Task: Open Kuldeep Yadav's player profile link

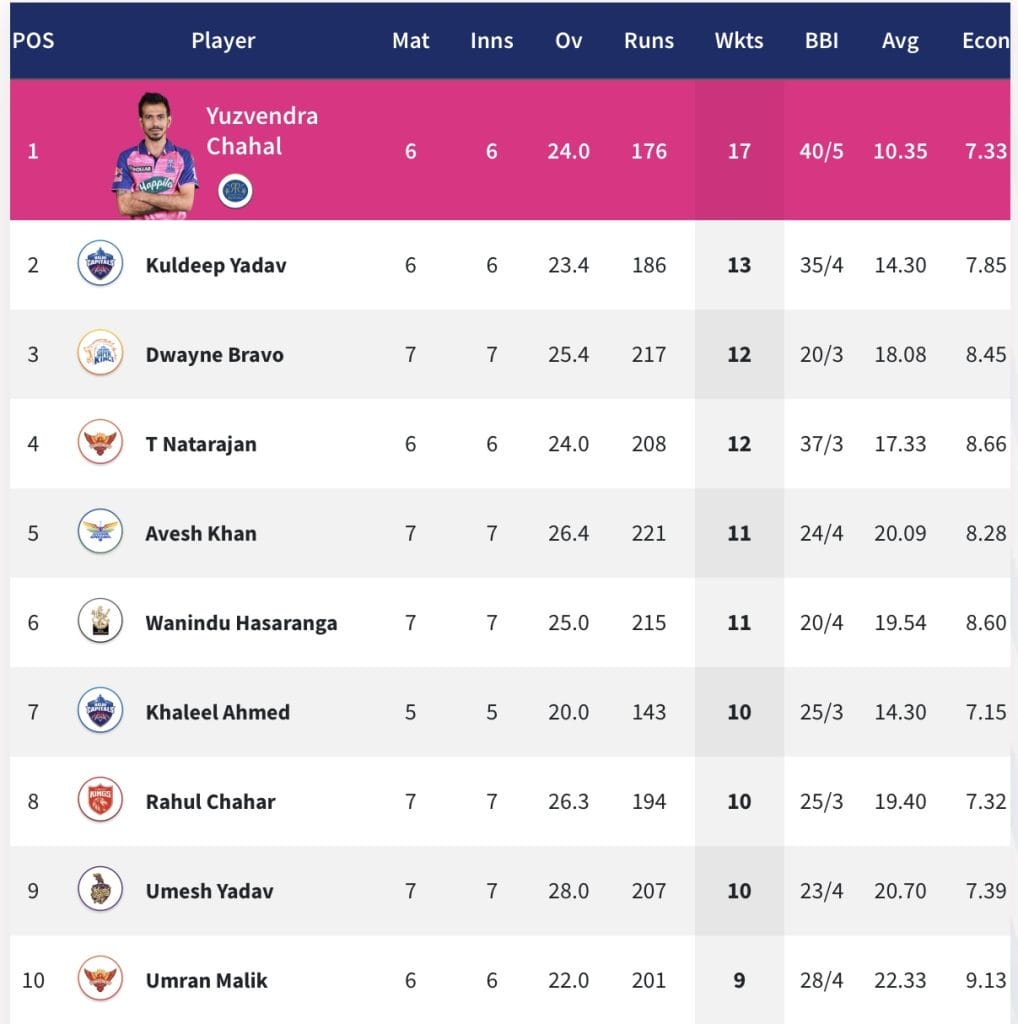Action: (216, 265)
